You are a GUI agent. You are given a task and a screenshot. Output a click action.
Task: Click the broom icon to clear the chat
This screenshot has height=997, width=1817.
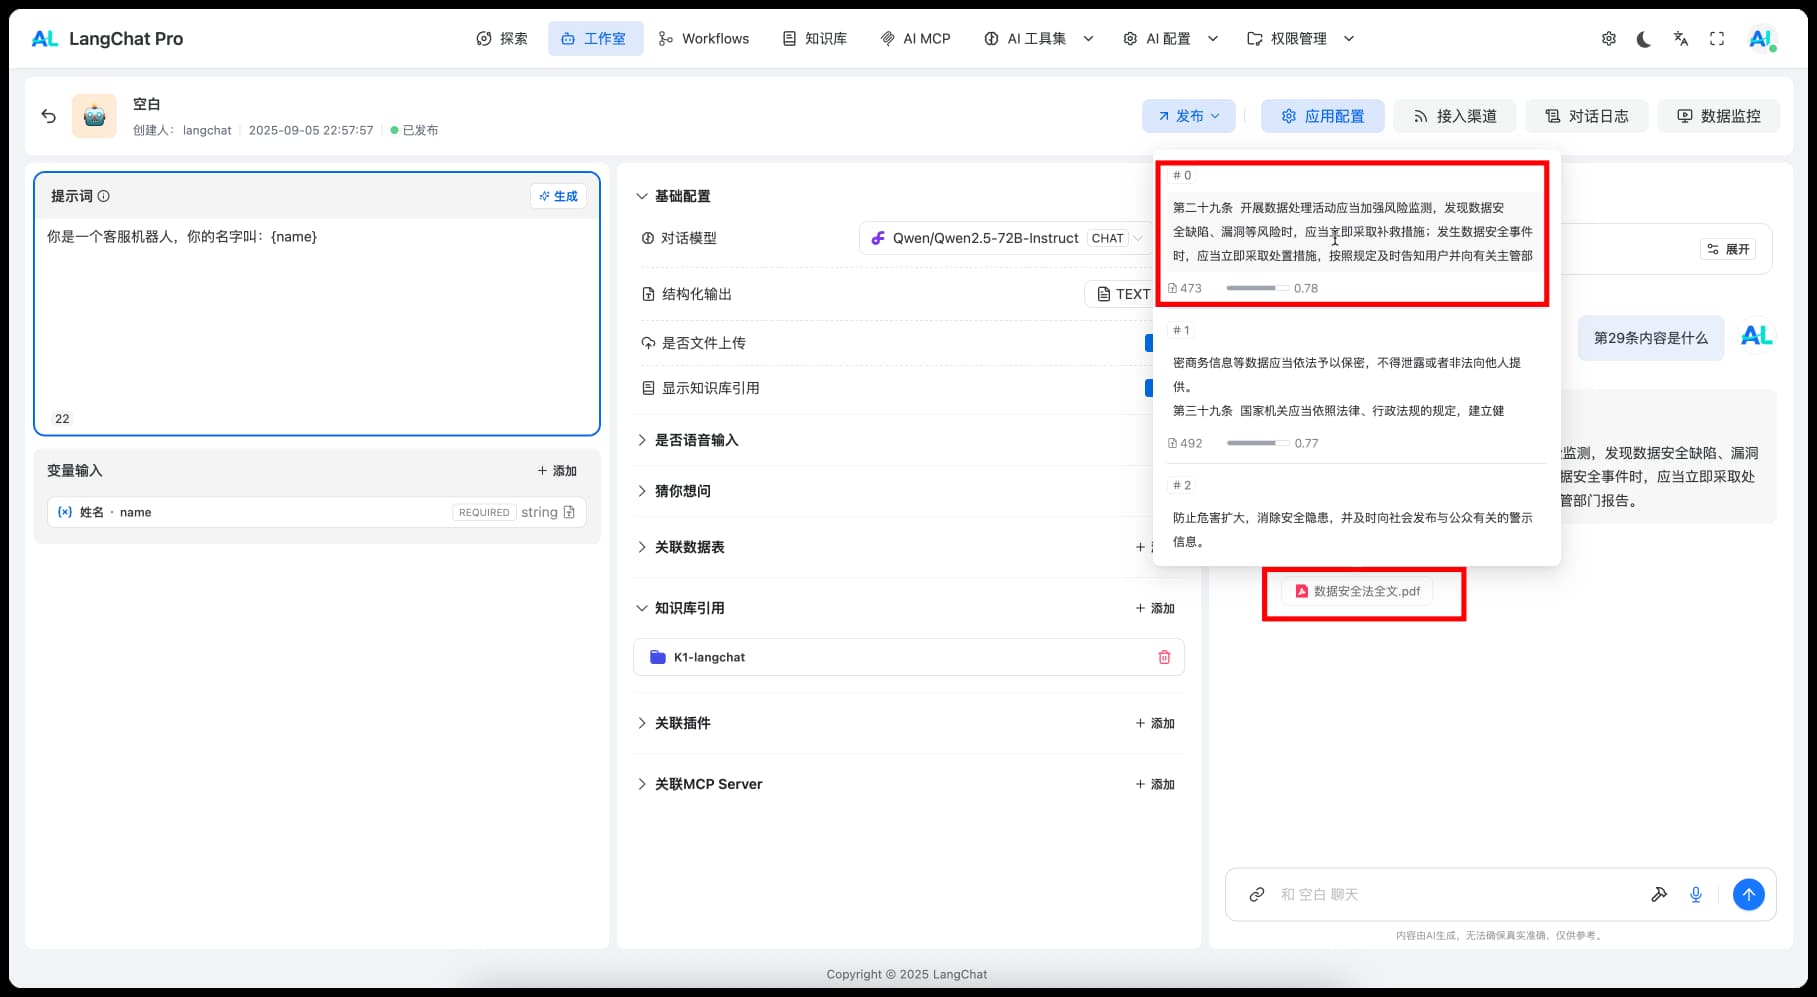[1658, 894]
